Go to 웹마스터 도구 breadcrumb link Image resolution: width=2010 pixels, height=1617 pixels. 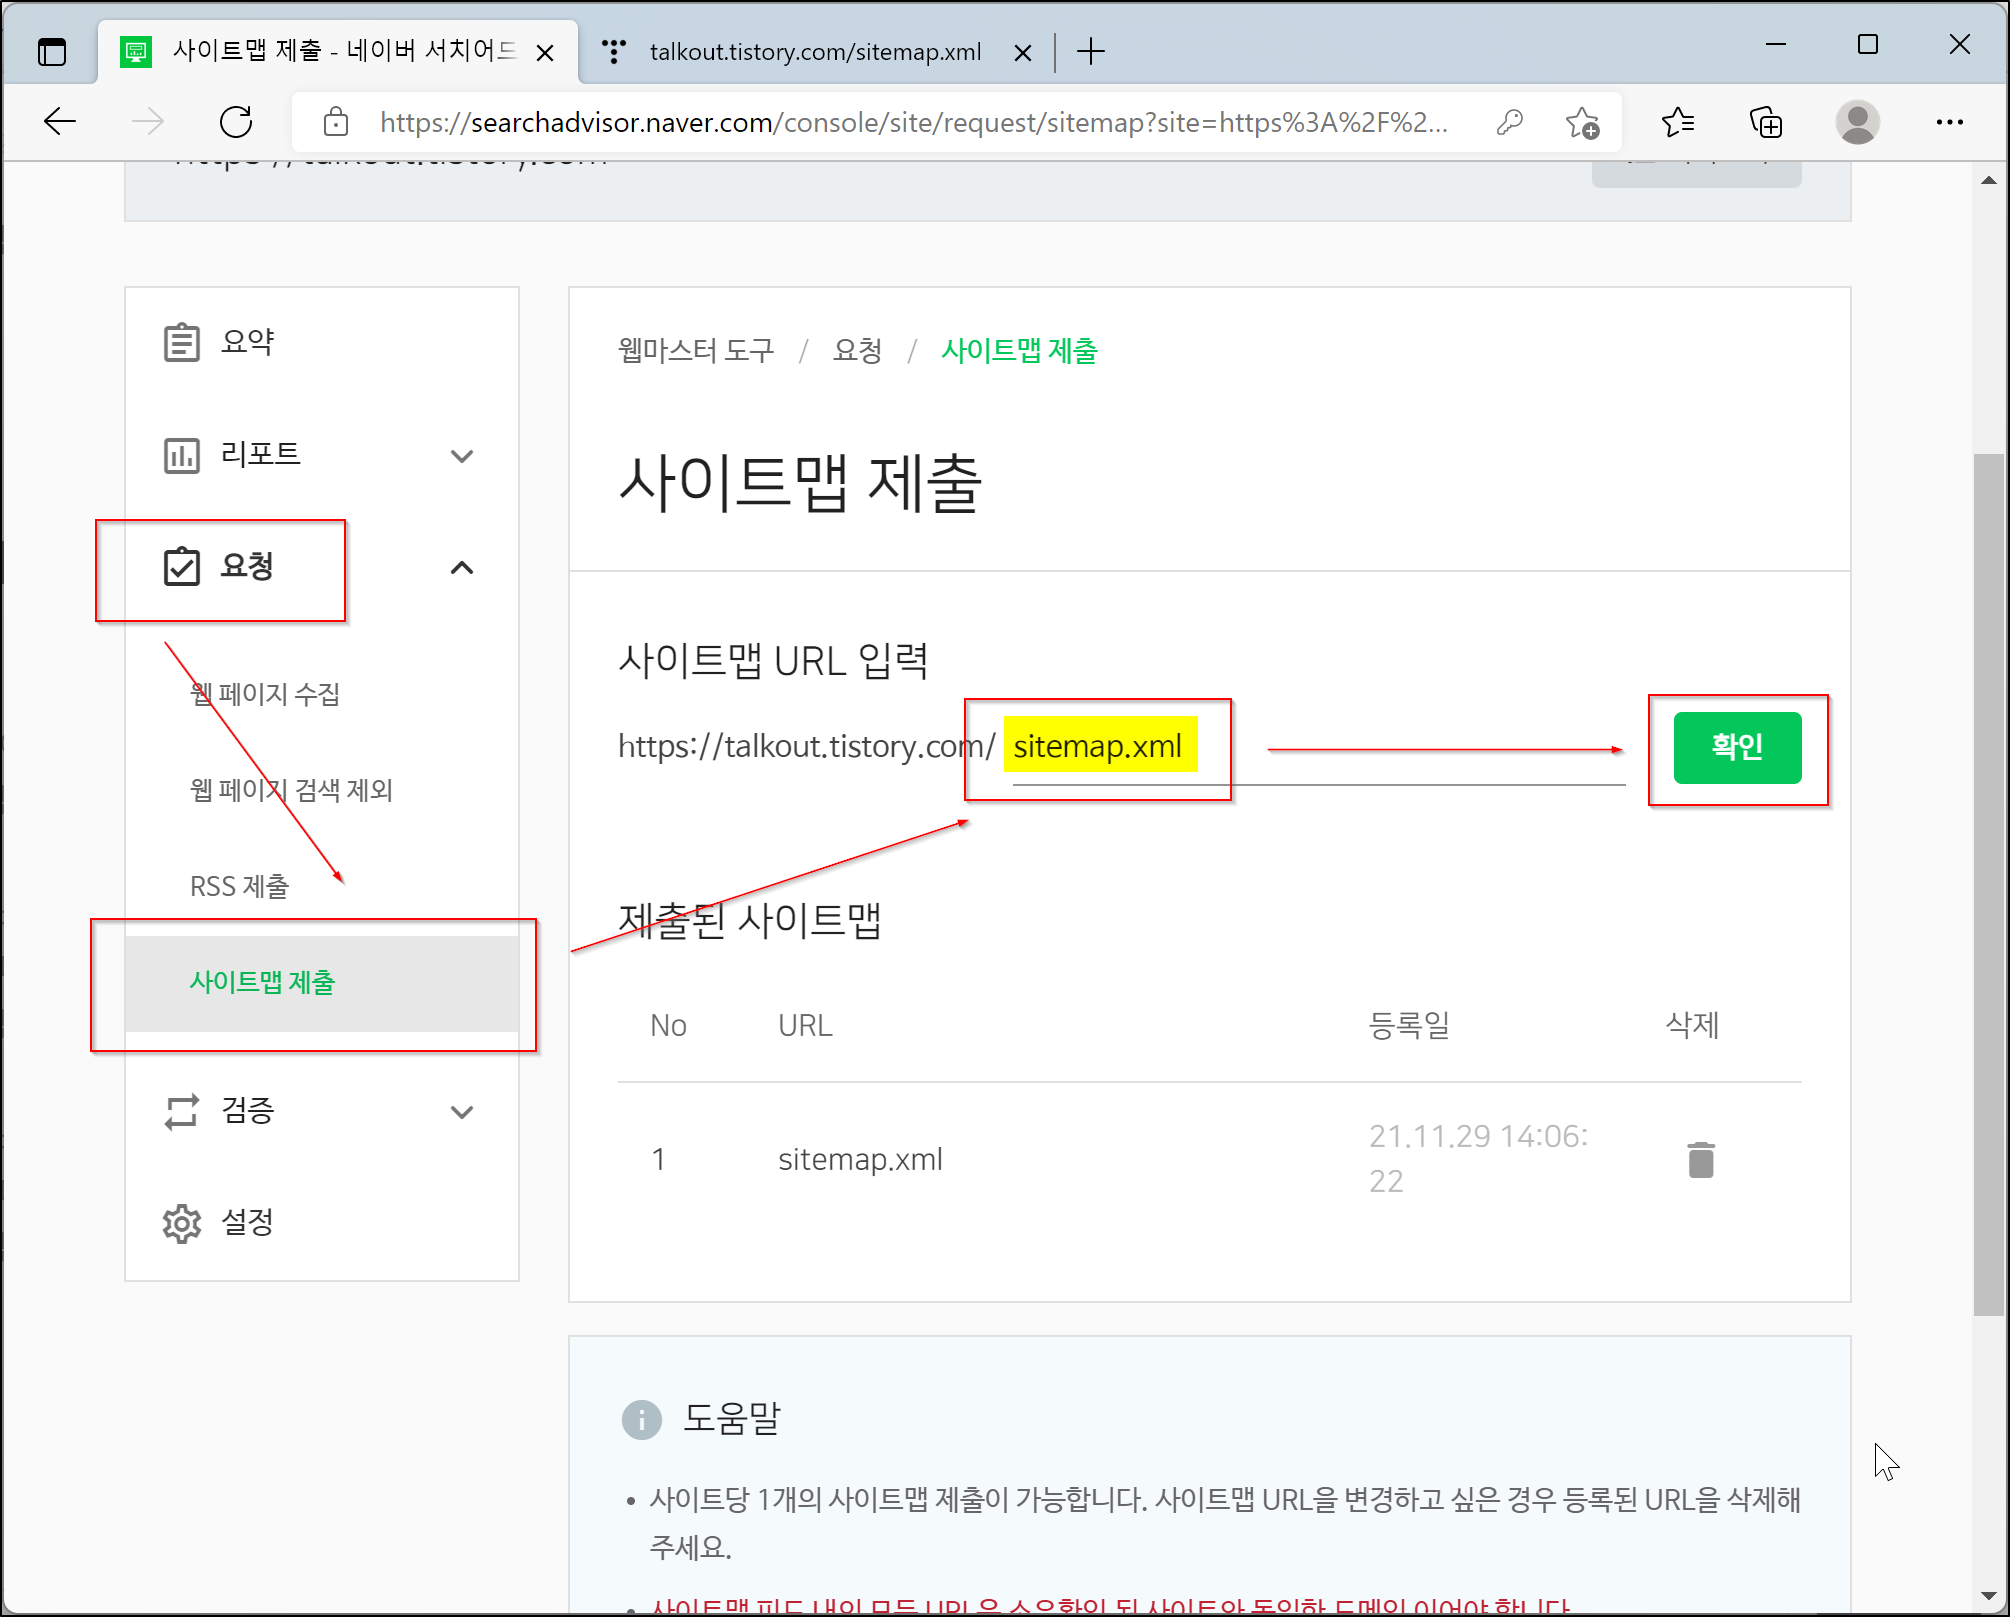click(x=696, y=351)
